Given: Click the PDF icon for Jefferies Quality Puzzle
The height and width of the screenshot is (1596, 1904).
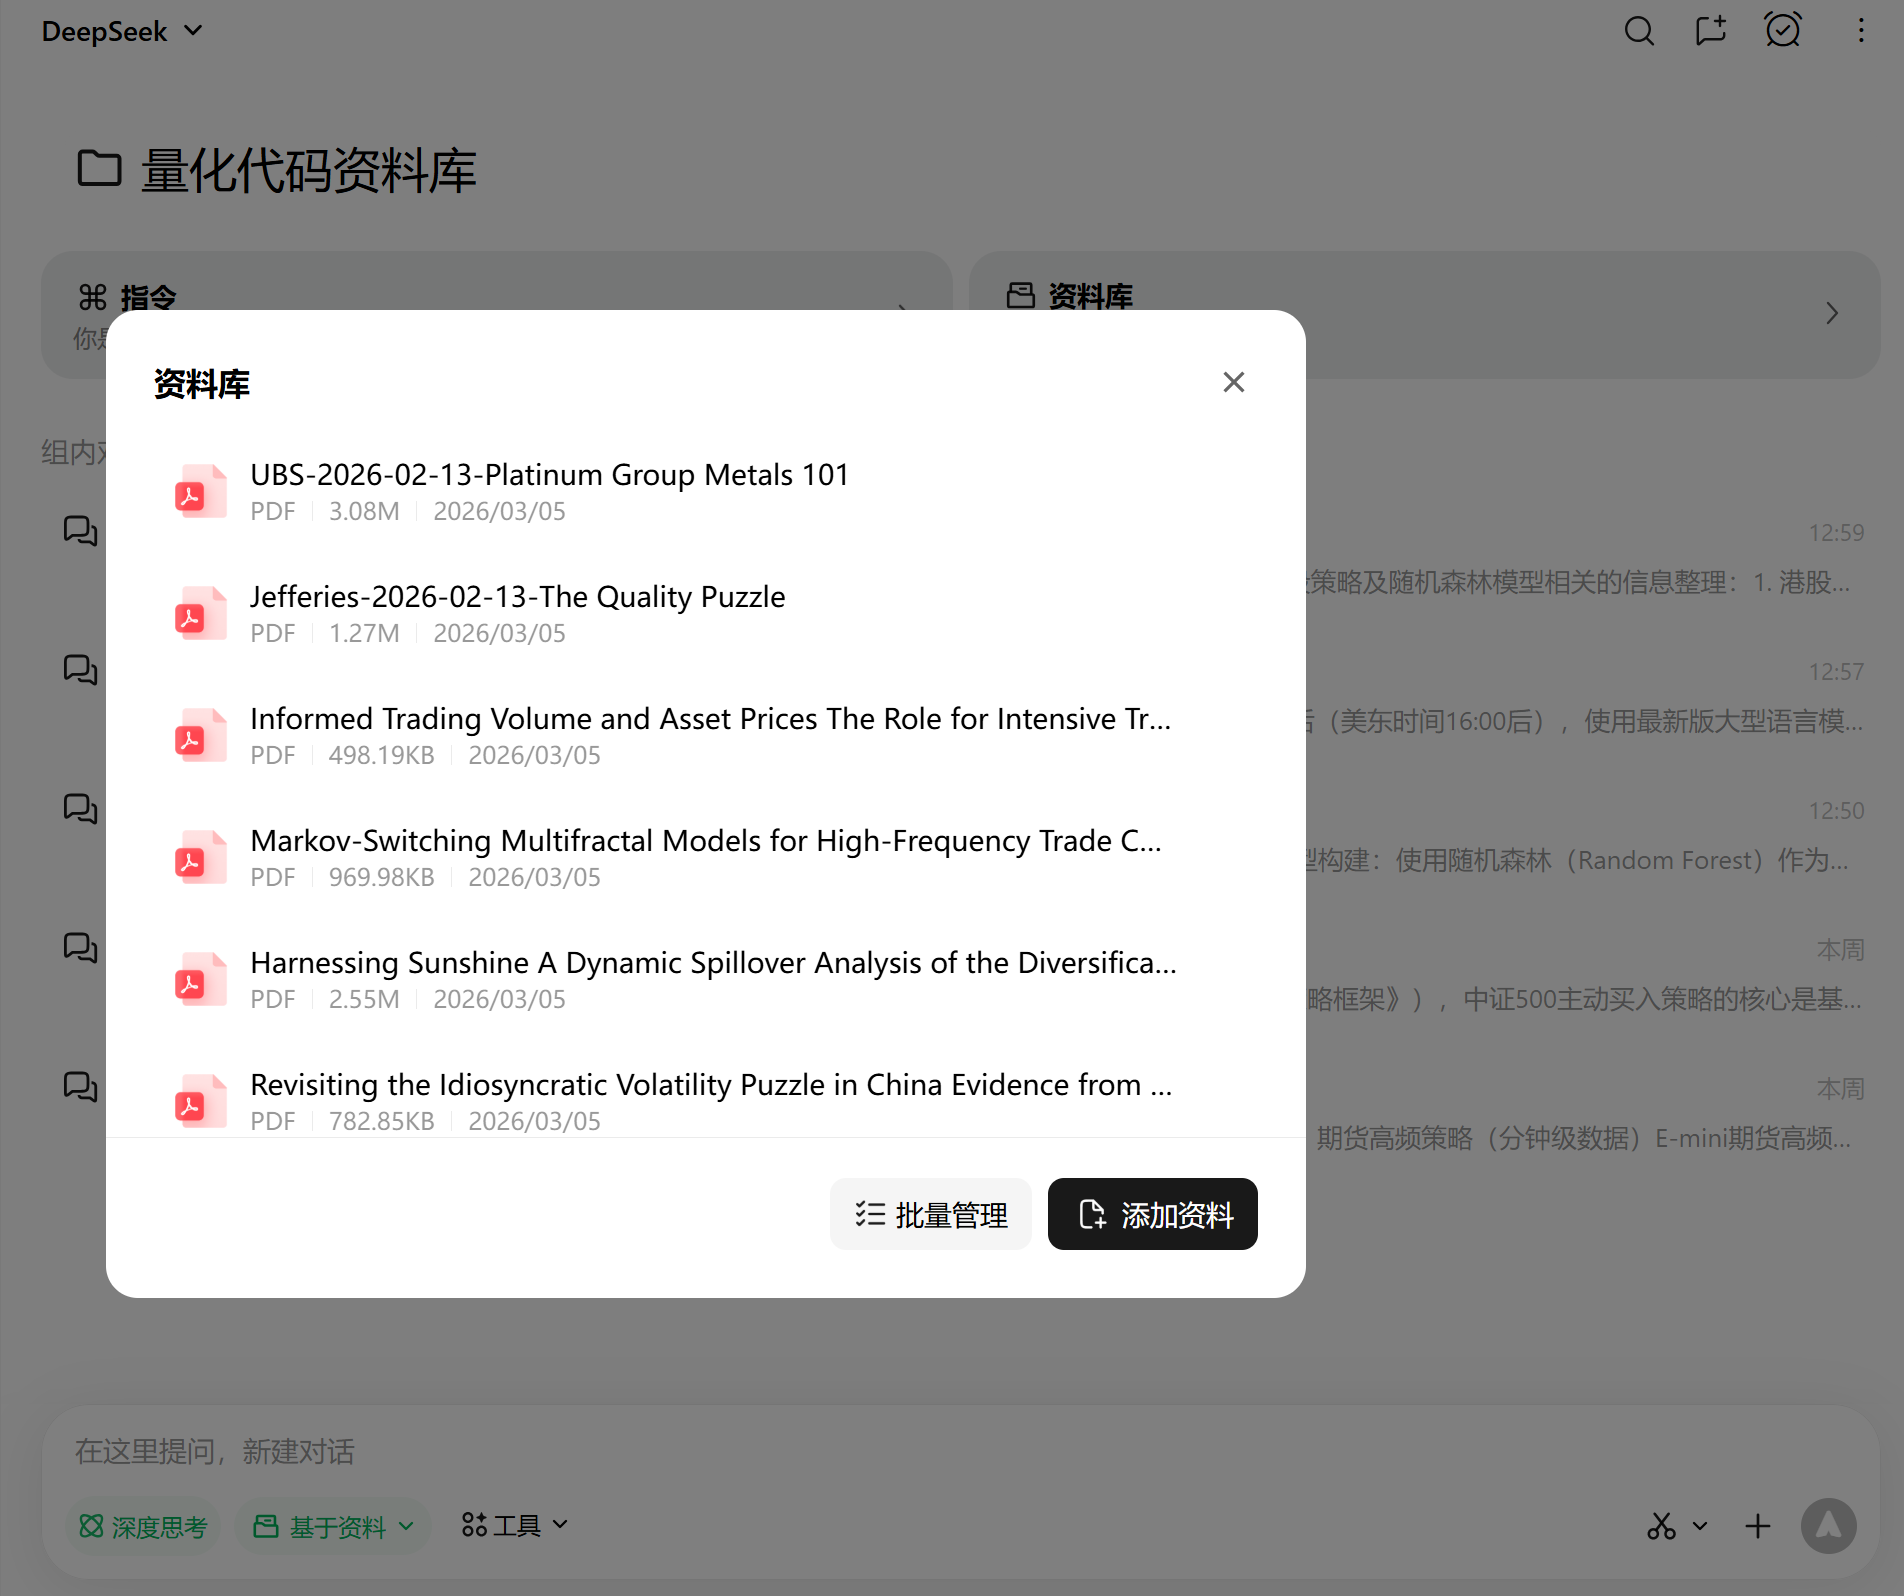Looking at the screenshot, I should pyautogui.click(x=201, y=613).
